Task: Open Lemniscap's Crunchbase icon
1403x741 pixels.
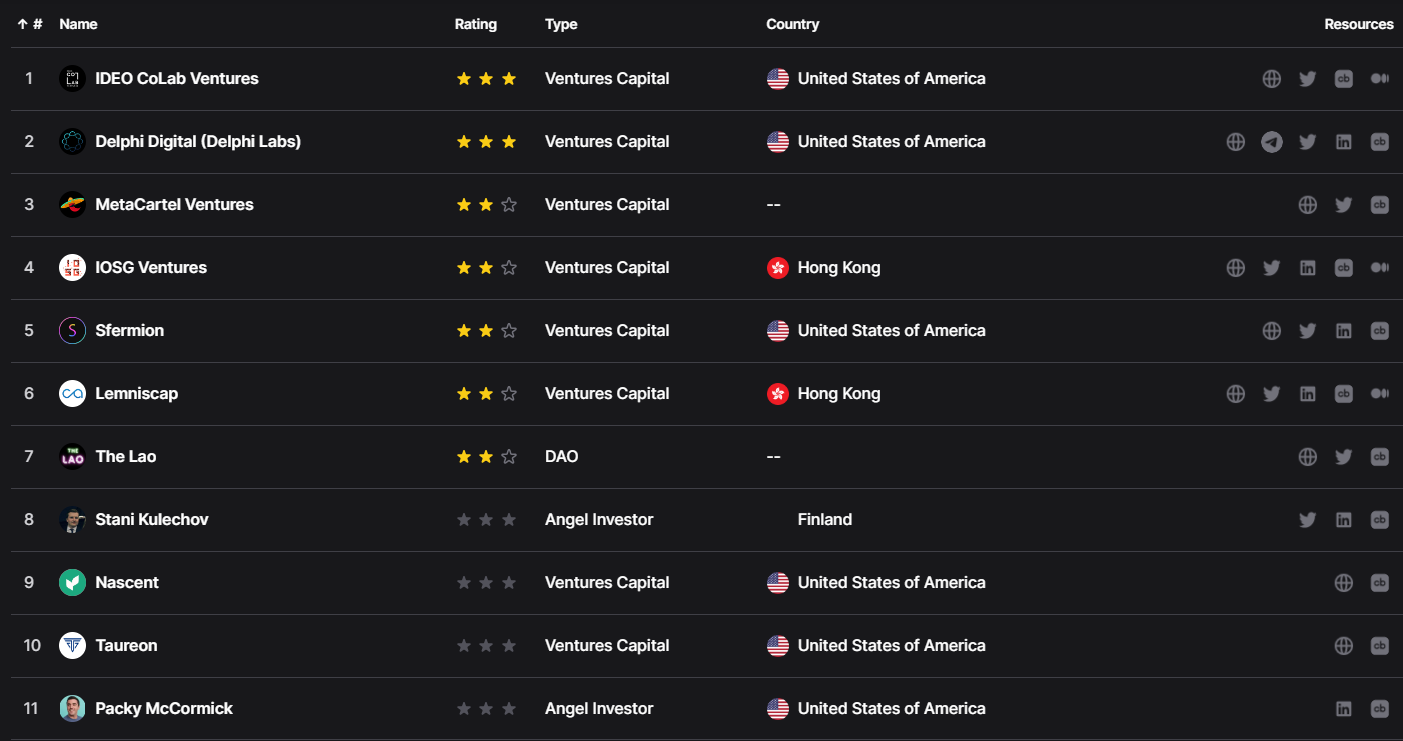Action: tap(1344, 394)
